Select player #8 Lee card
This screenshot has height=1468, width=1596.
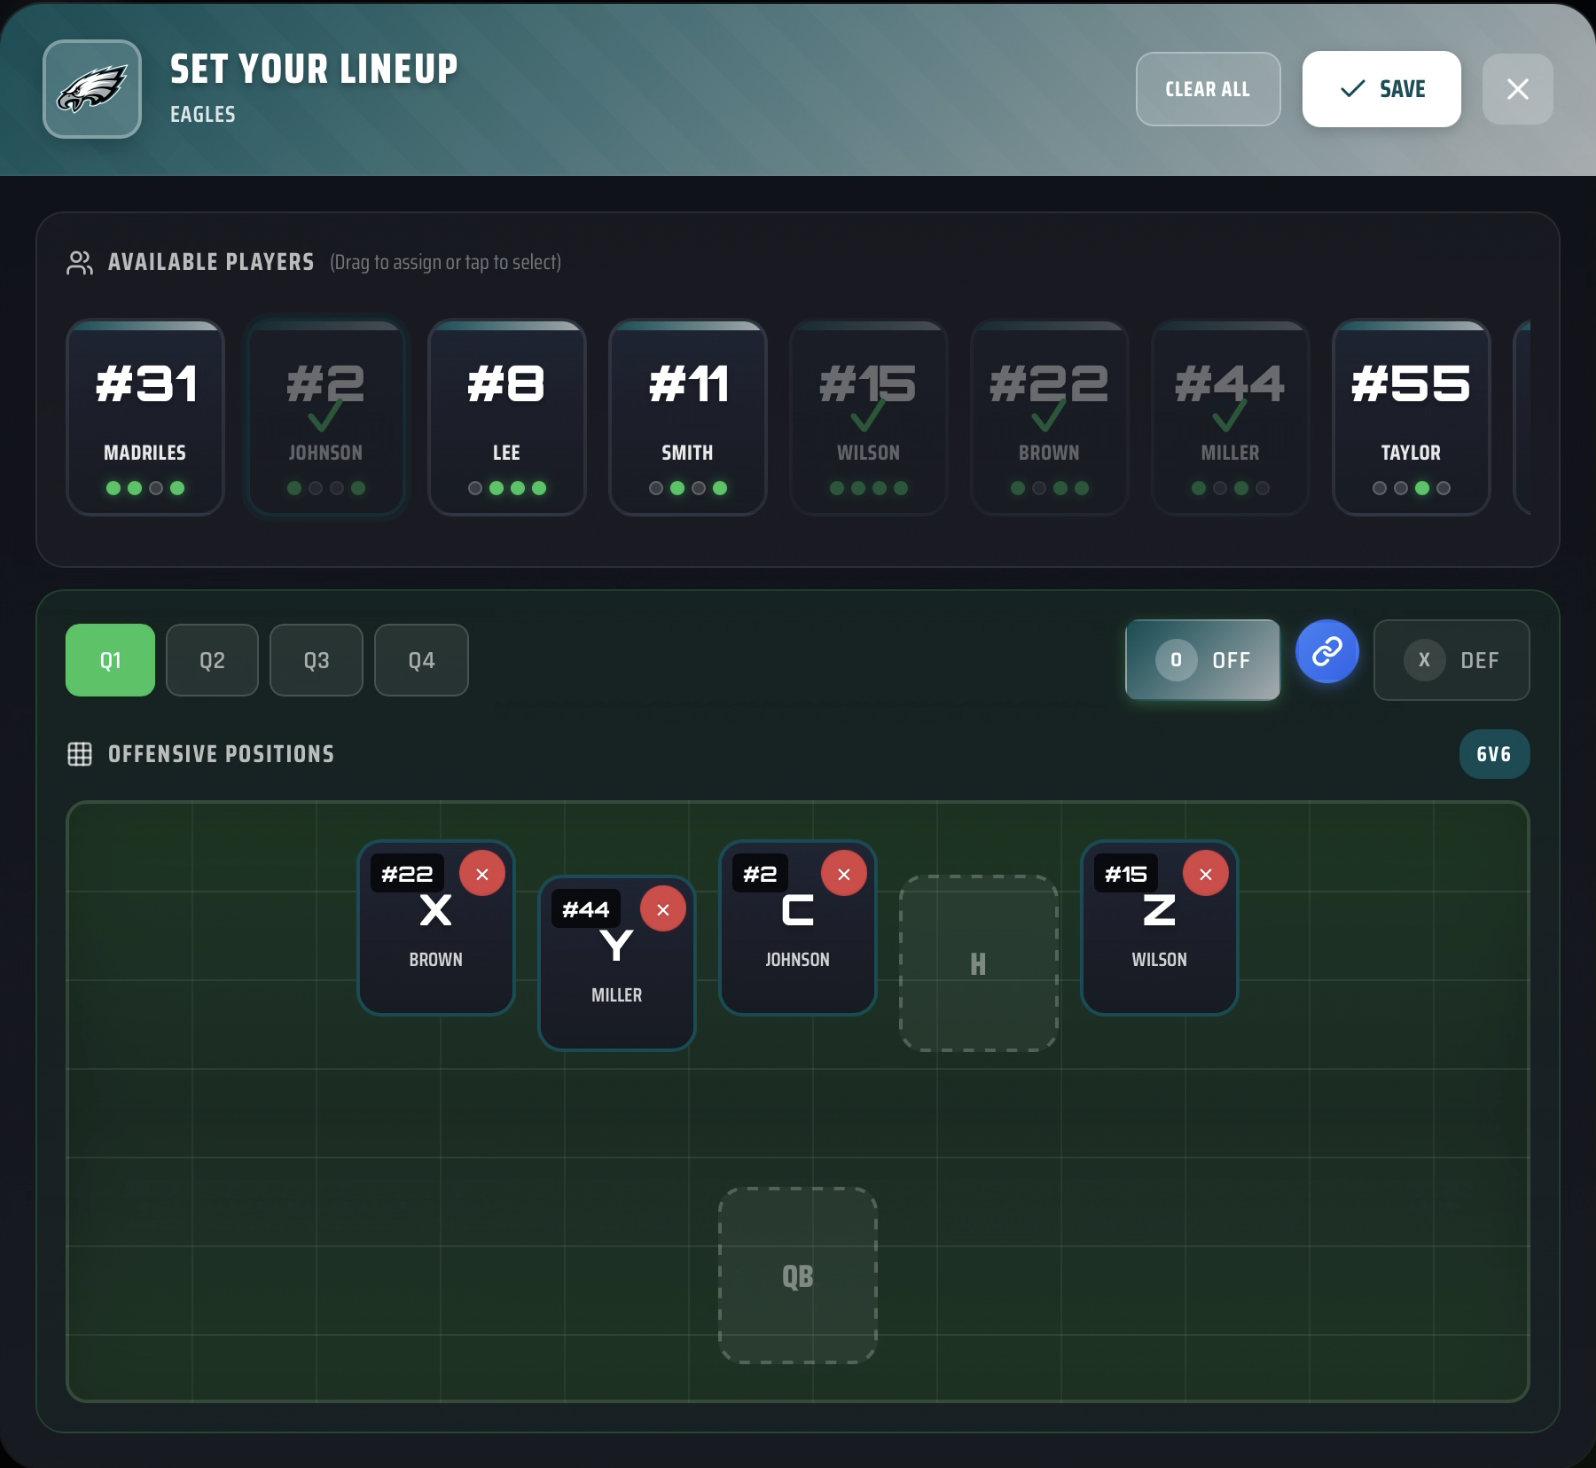point(507,418)
